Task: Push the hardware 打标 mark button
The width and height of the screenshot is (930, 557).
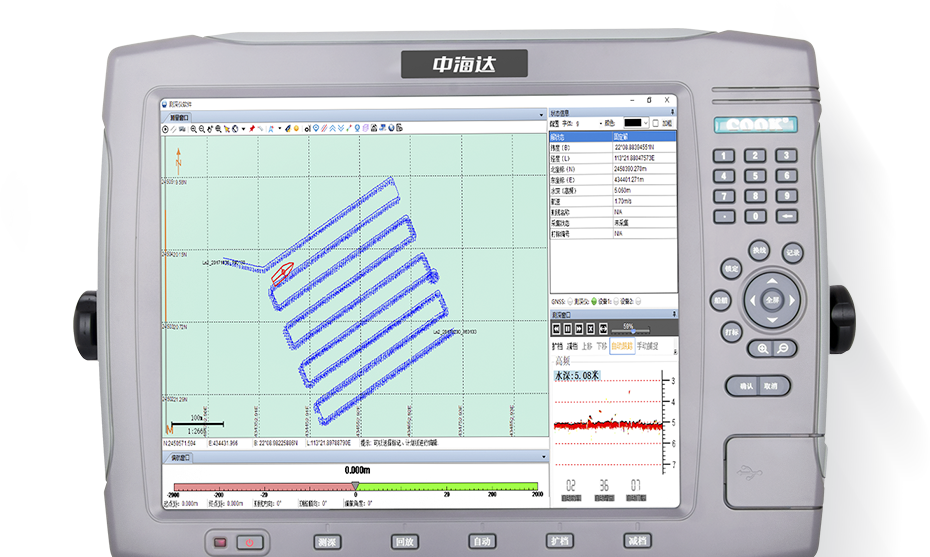Action: tap(731, 332)
